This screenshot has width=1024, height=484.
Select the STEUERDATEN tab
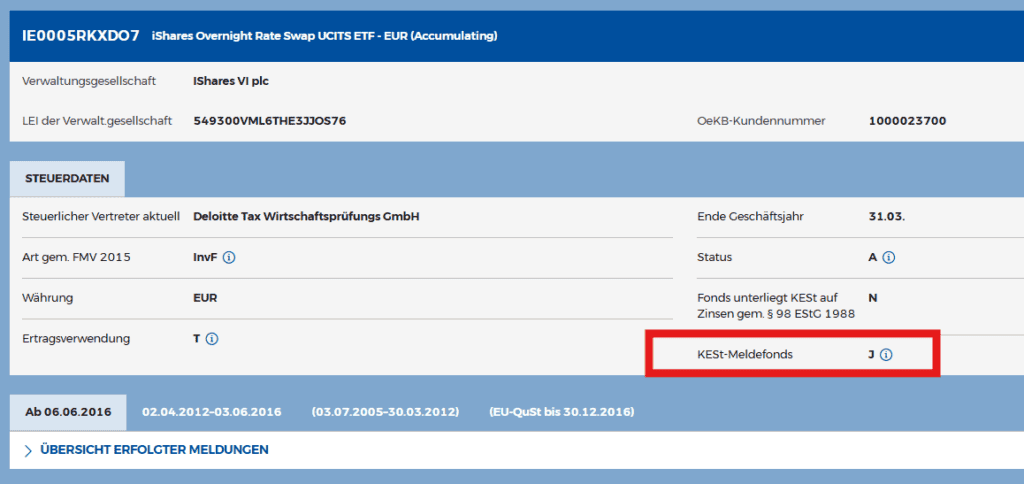click(67, 178)
